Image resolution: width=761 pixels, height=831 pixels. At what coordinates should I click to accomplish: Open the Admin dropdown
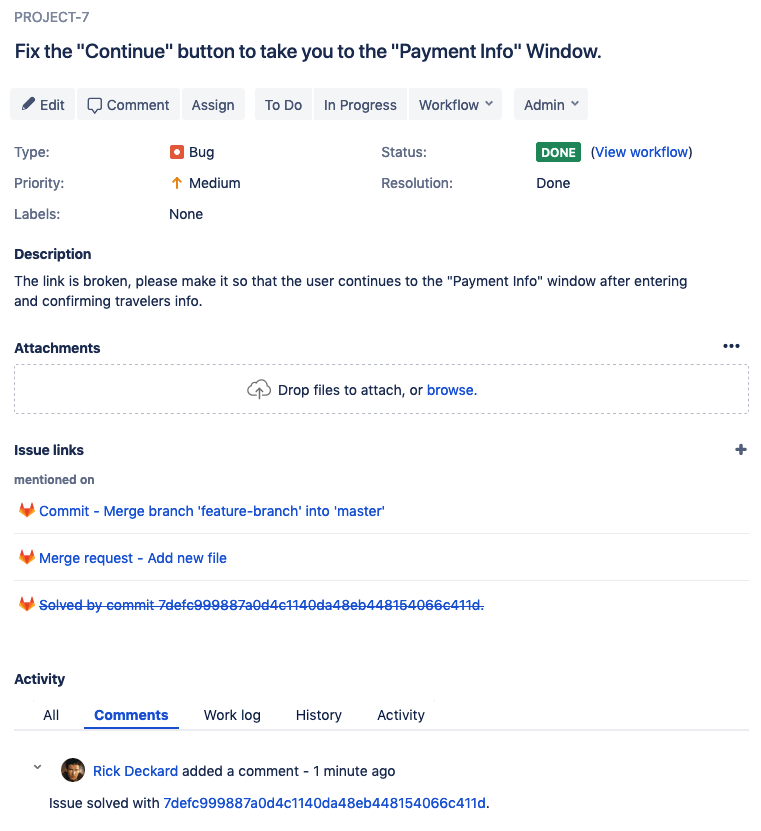[x=550, y=104]
